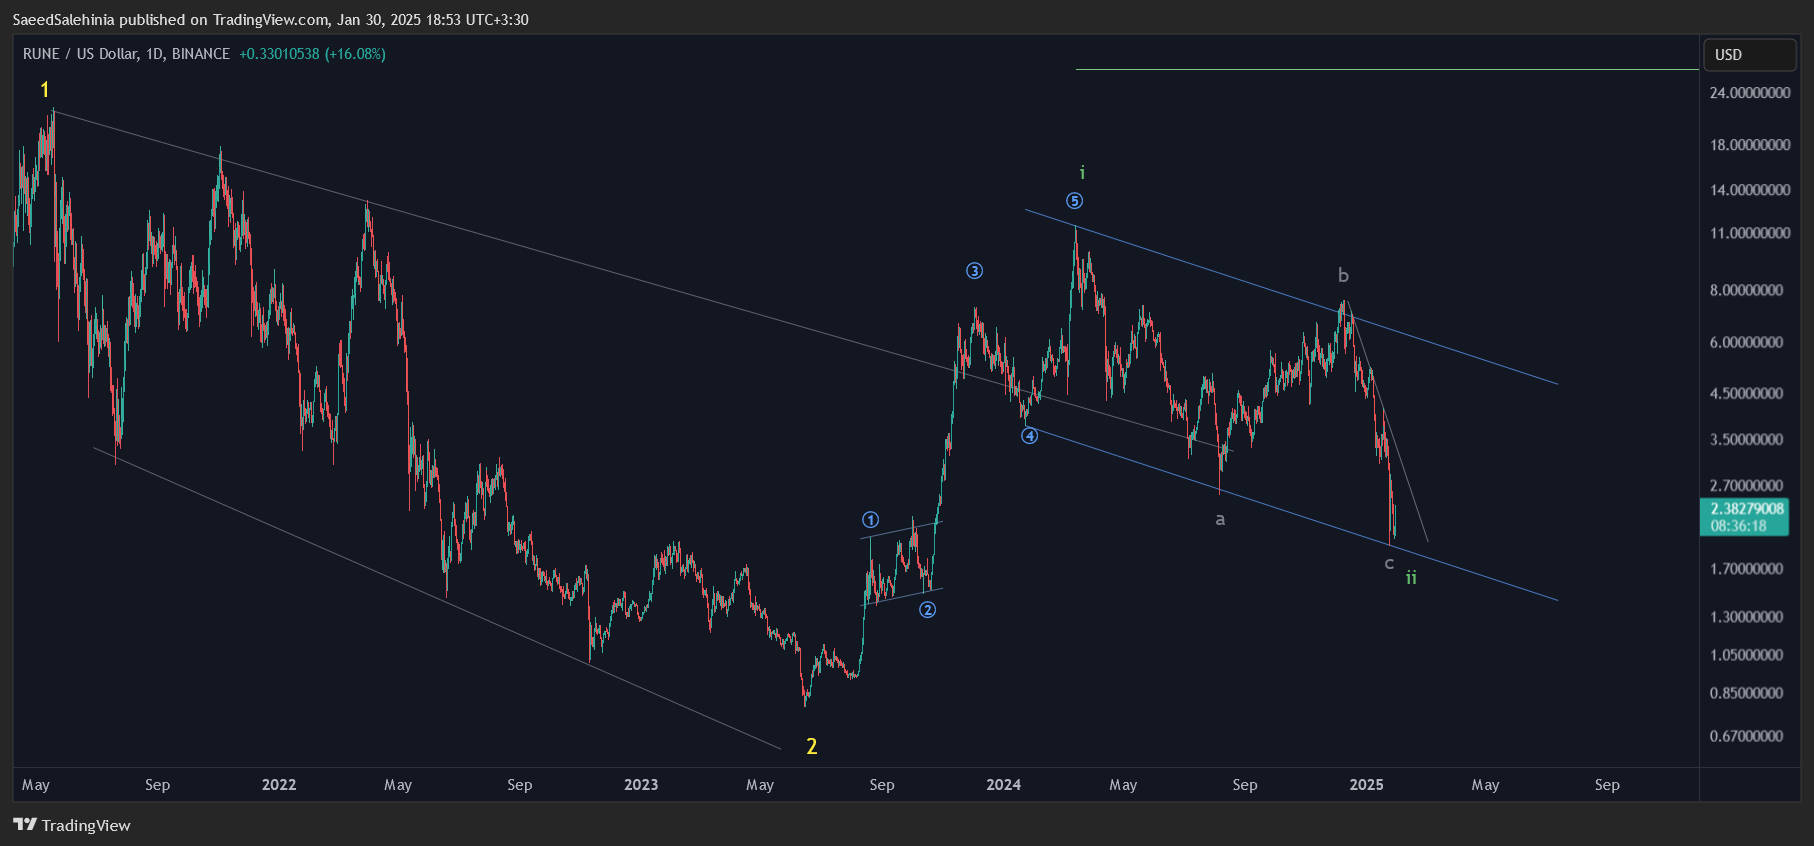Click the 18.00000000 price axis level
Screen dimensions: 1814x846
click(1750, 145)
